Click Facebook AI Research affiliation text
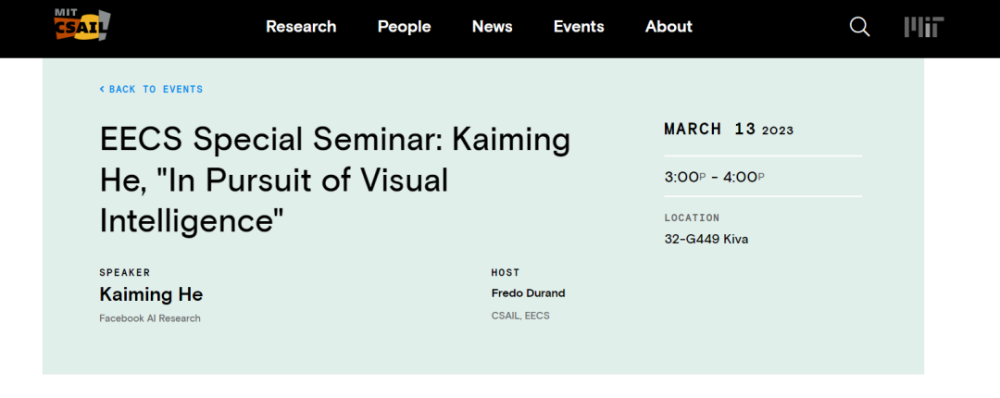This screenshot has width=1000, height=398. pyautogui.click(x=150, y=318)
